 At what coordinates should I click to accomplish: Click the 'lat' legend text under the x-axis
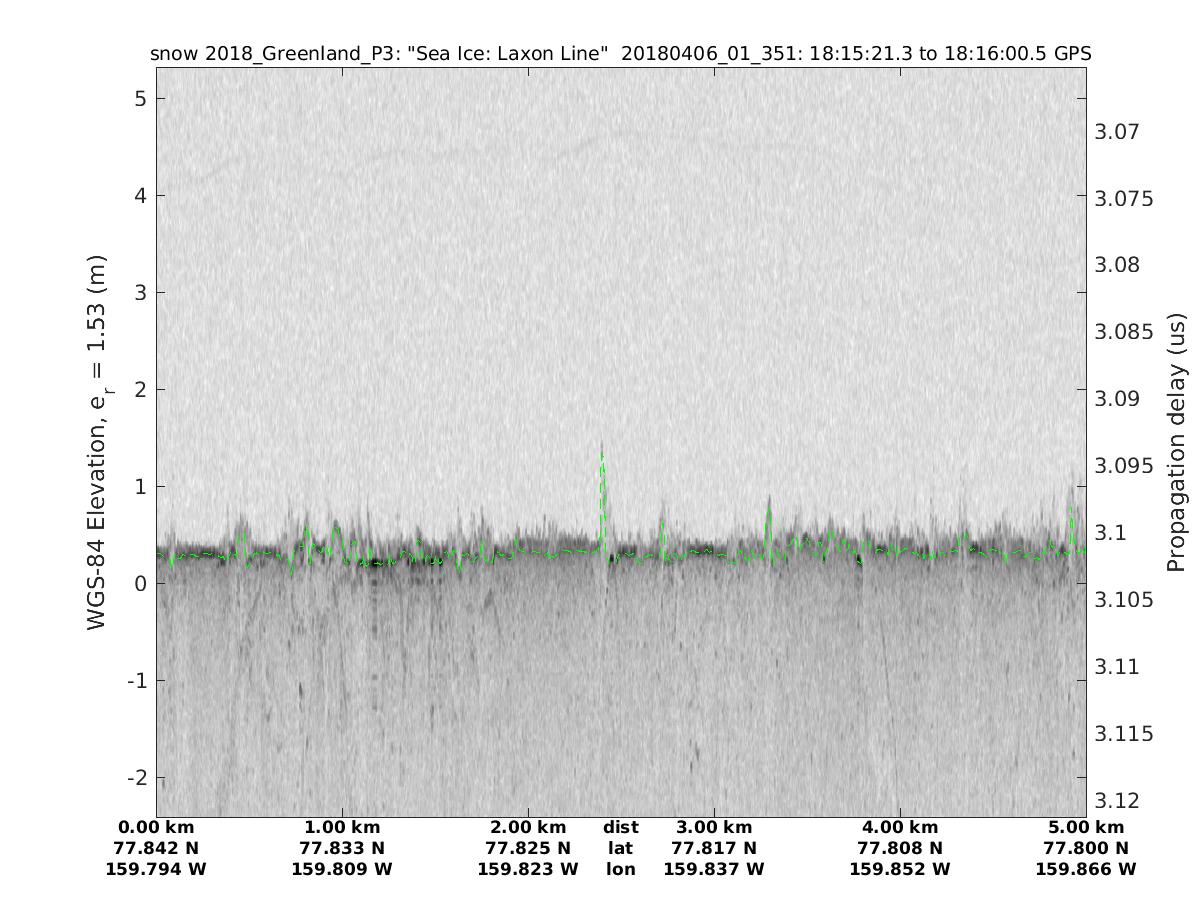[620, 849]
